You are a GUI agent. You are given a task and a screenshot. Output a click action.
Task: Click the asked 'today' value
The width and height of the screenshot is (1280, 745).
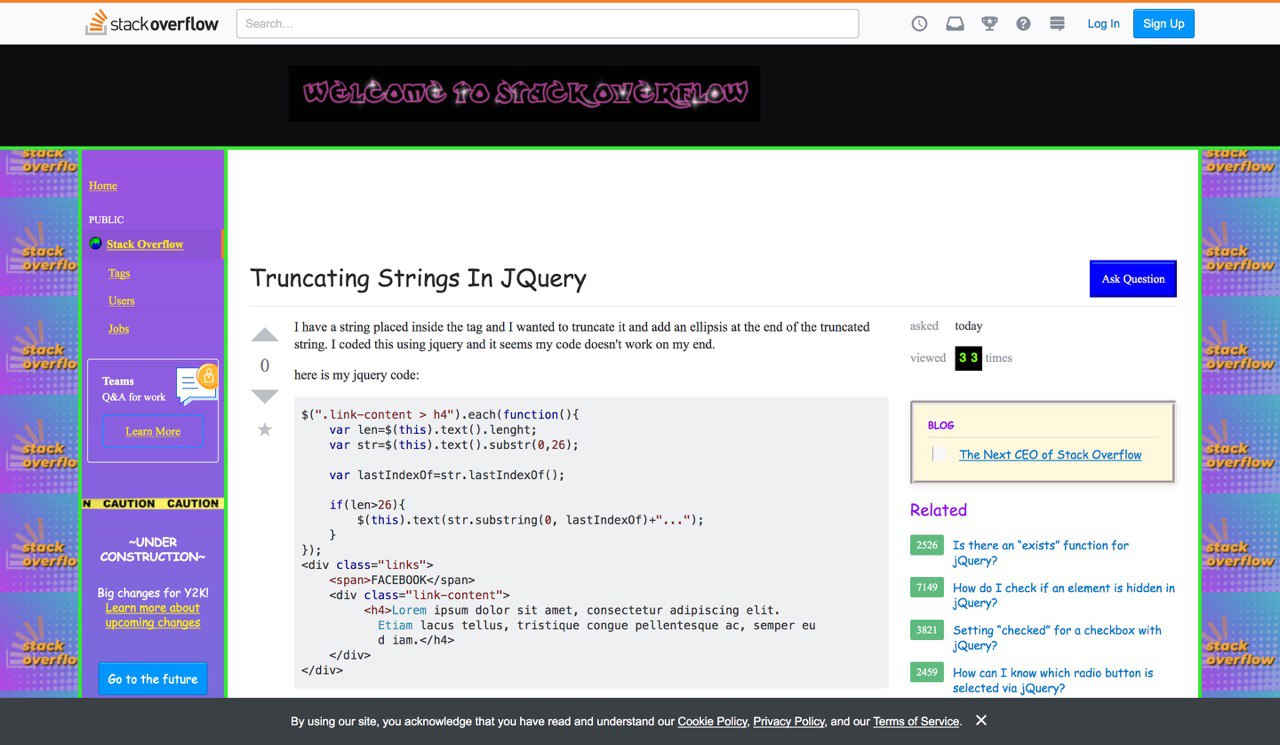click(969, 326)
